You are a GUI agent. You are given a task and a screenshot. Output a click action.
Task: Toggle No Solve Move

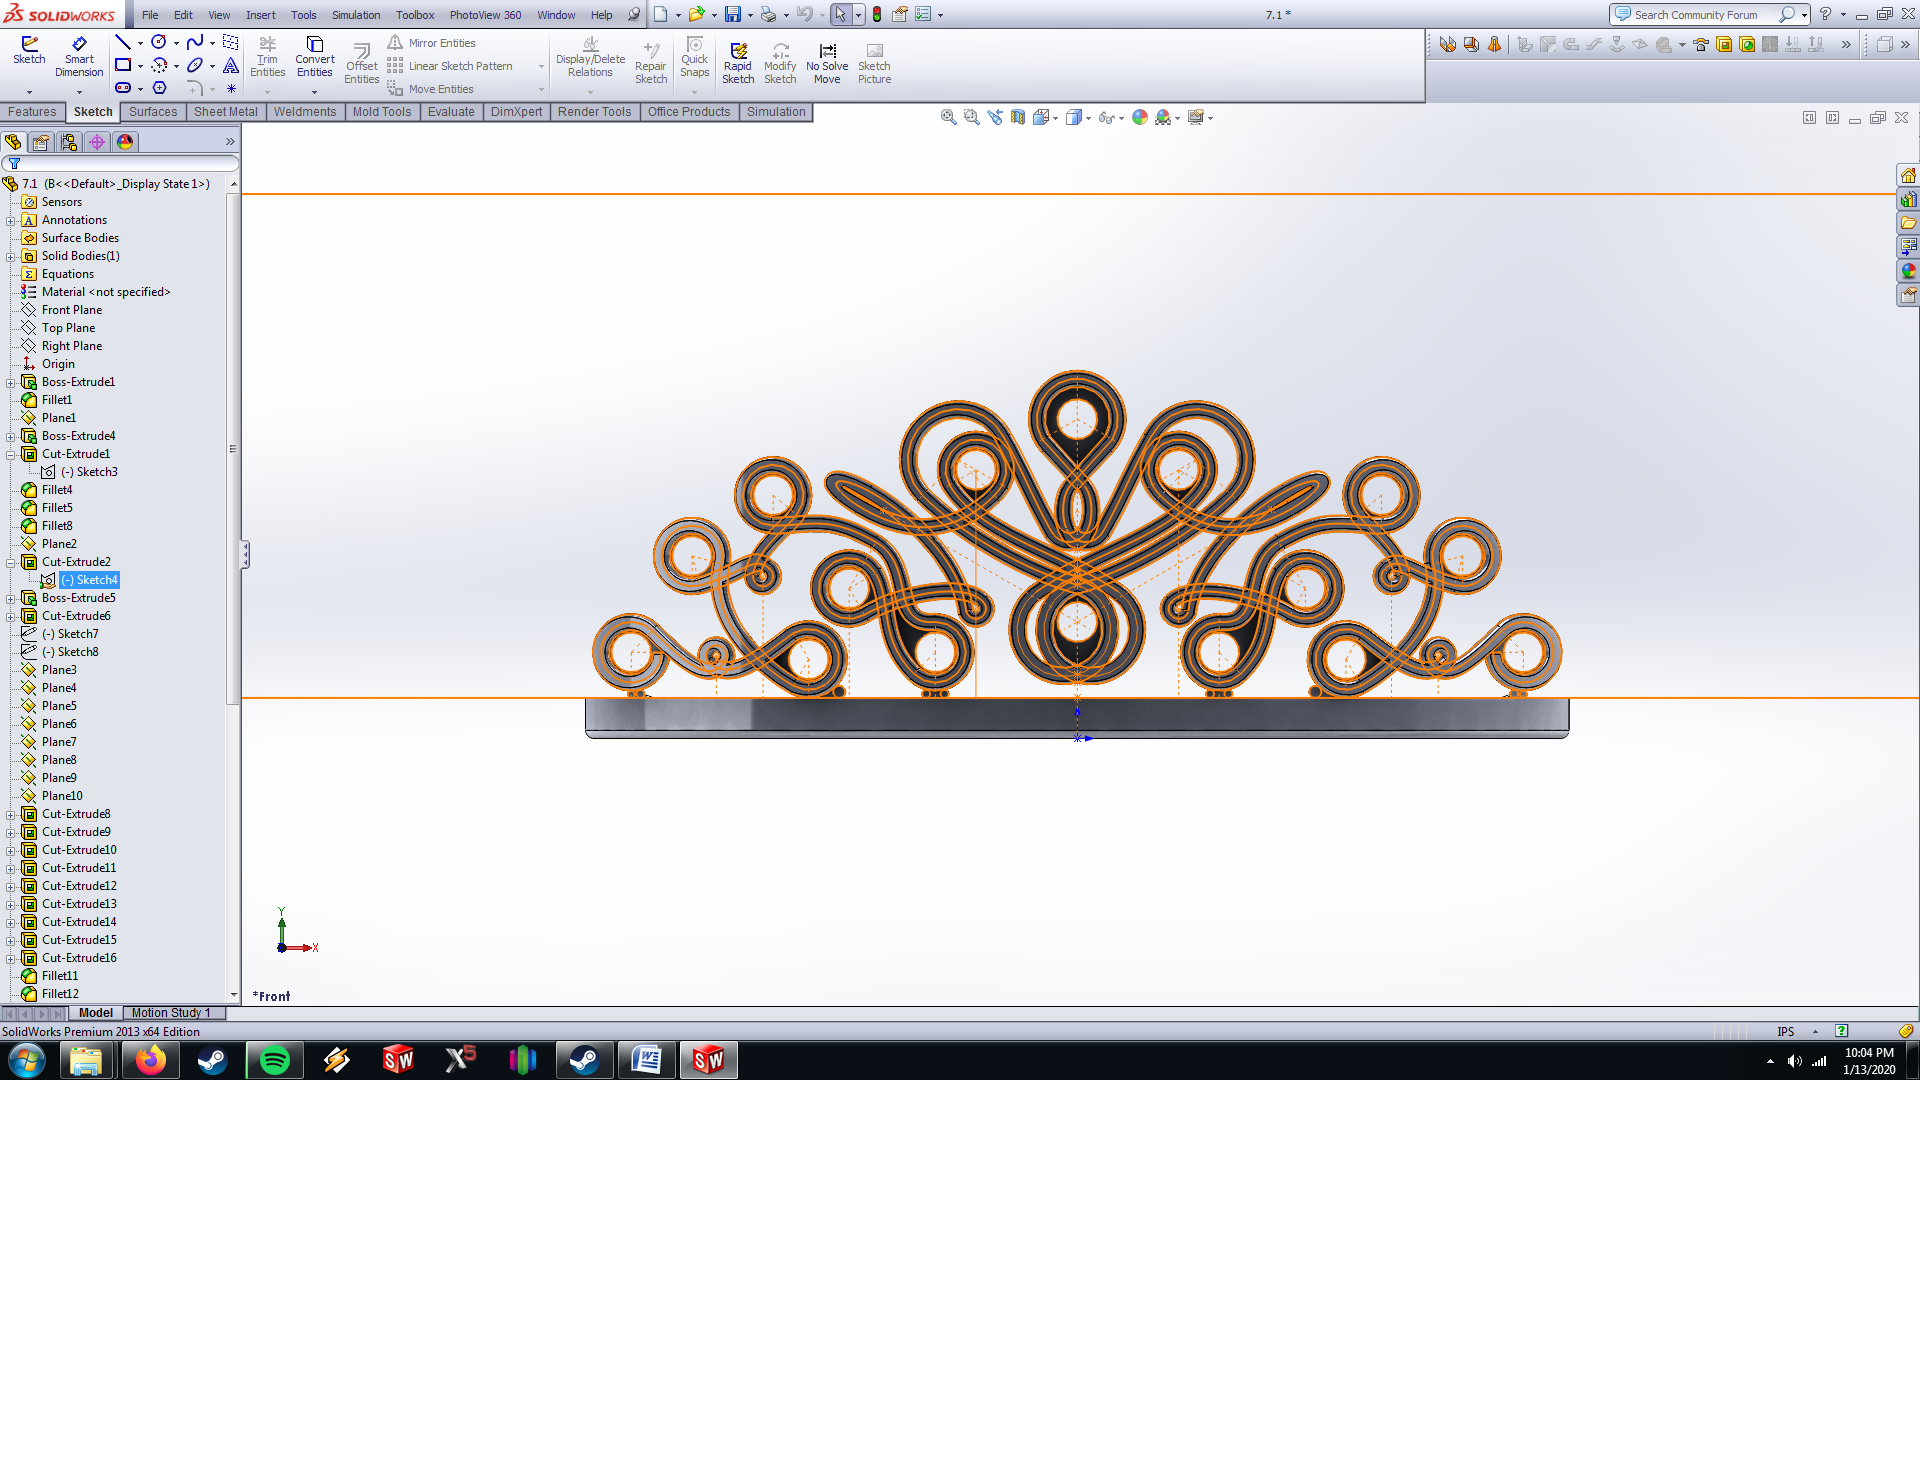pyautogui.click(x=827, y=61)
